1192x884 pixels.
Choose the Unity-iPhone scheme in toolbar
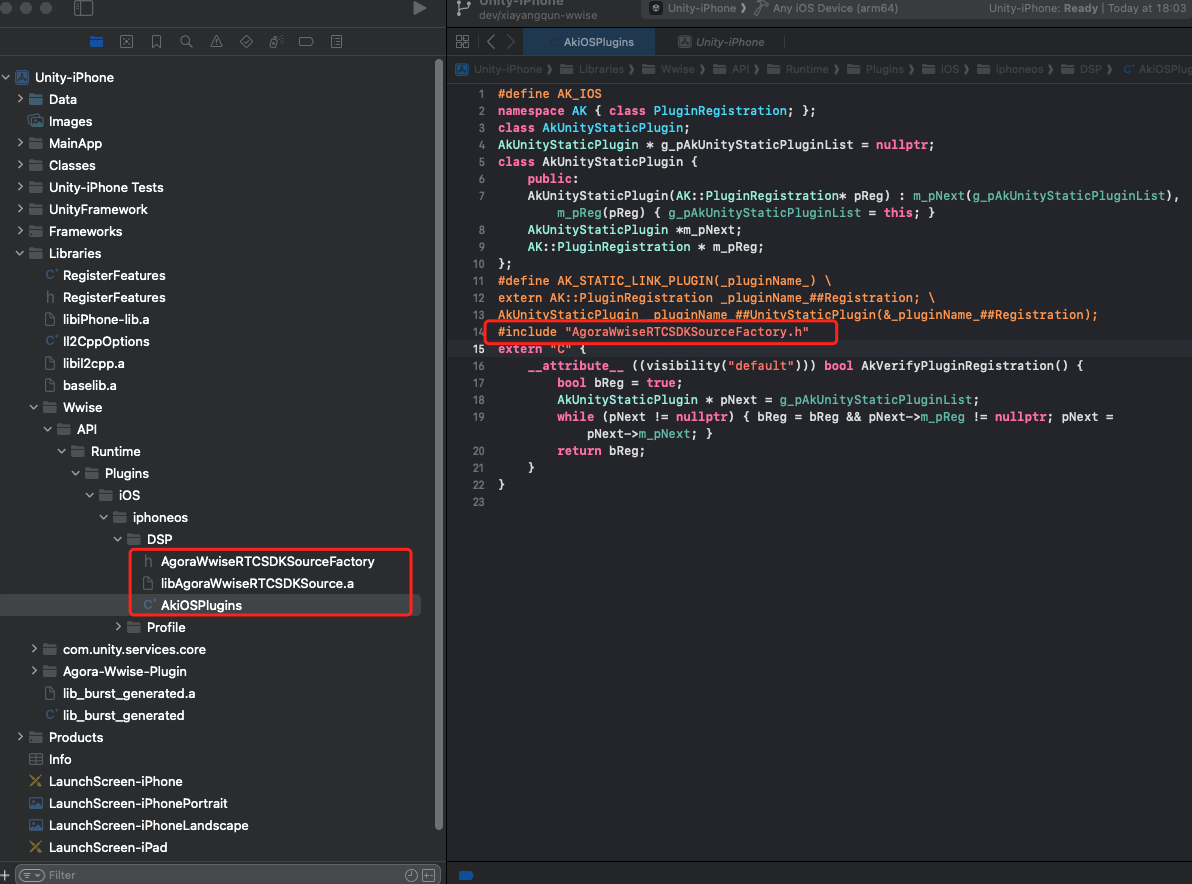[x=693, y=8]
